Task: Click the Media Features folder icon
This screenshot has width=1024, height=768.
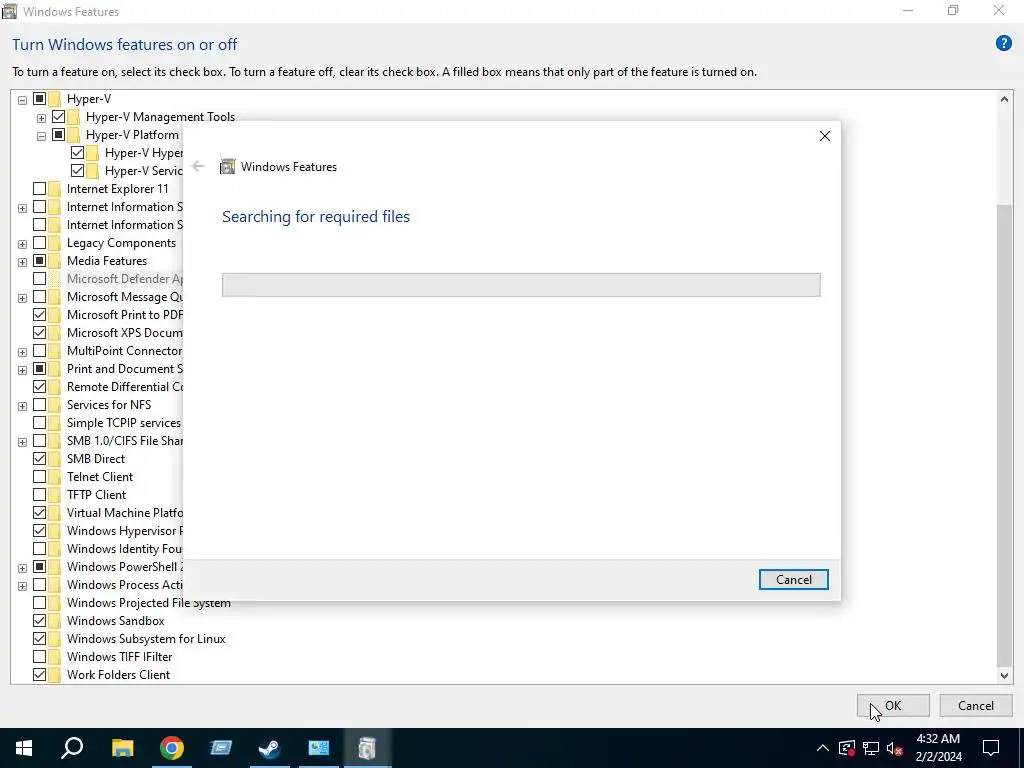Action: point(55,261)
